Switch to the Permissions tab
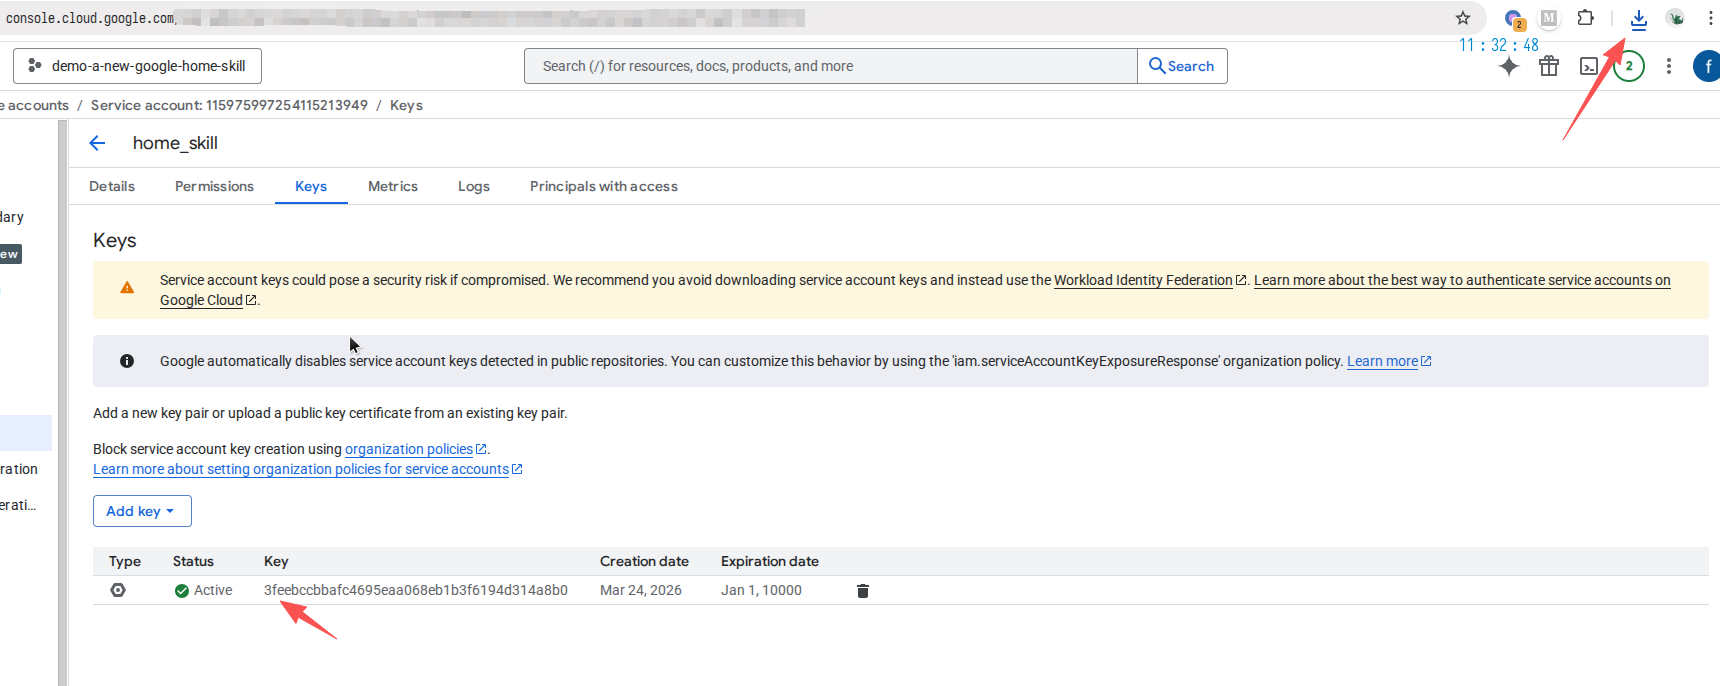1720x686 pixels. 214,186
